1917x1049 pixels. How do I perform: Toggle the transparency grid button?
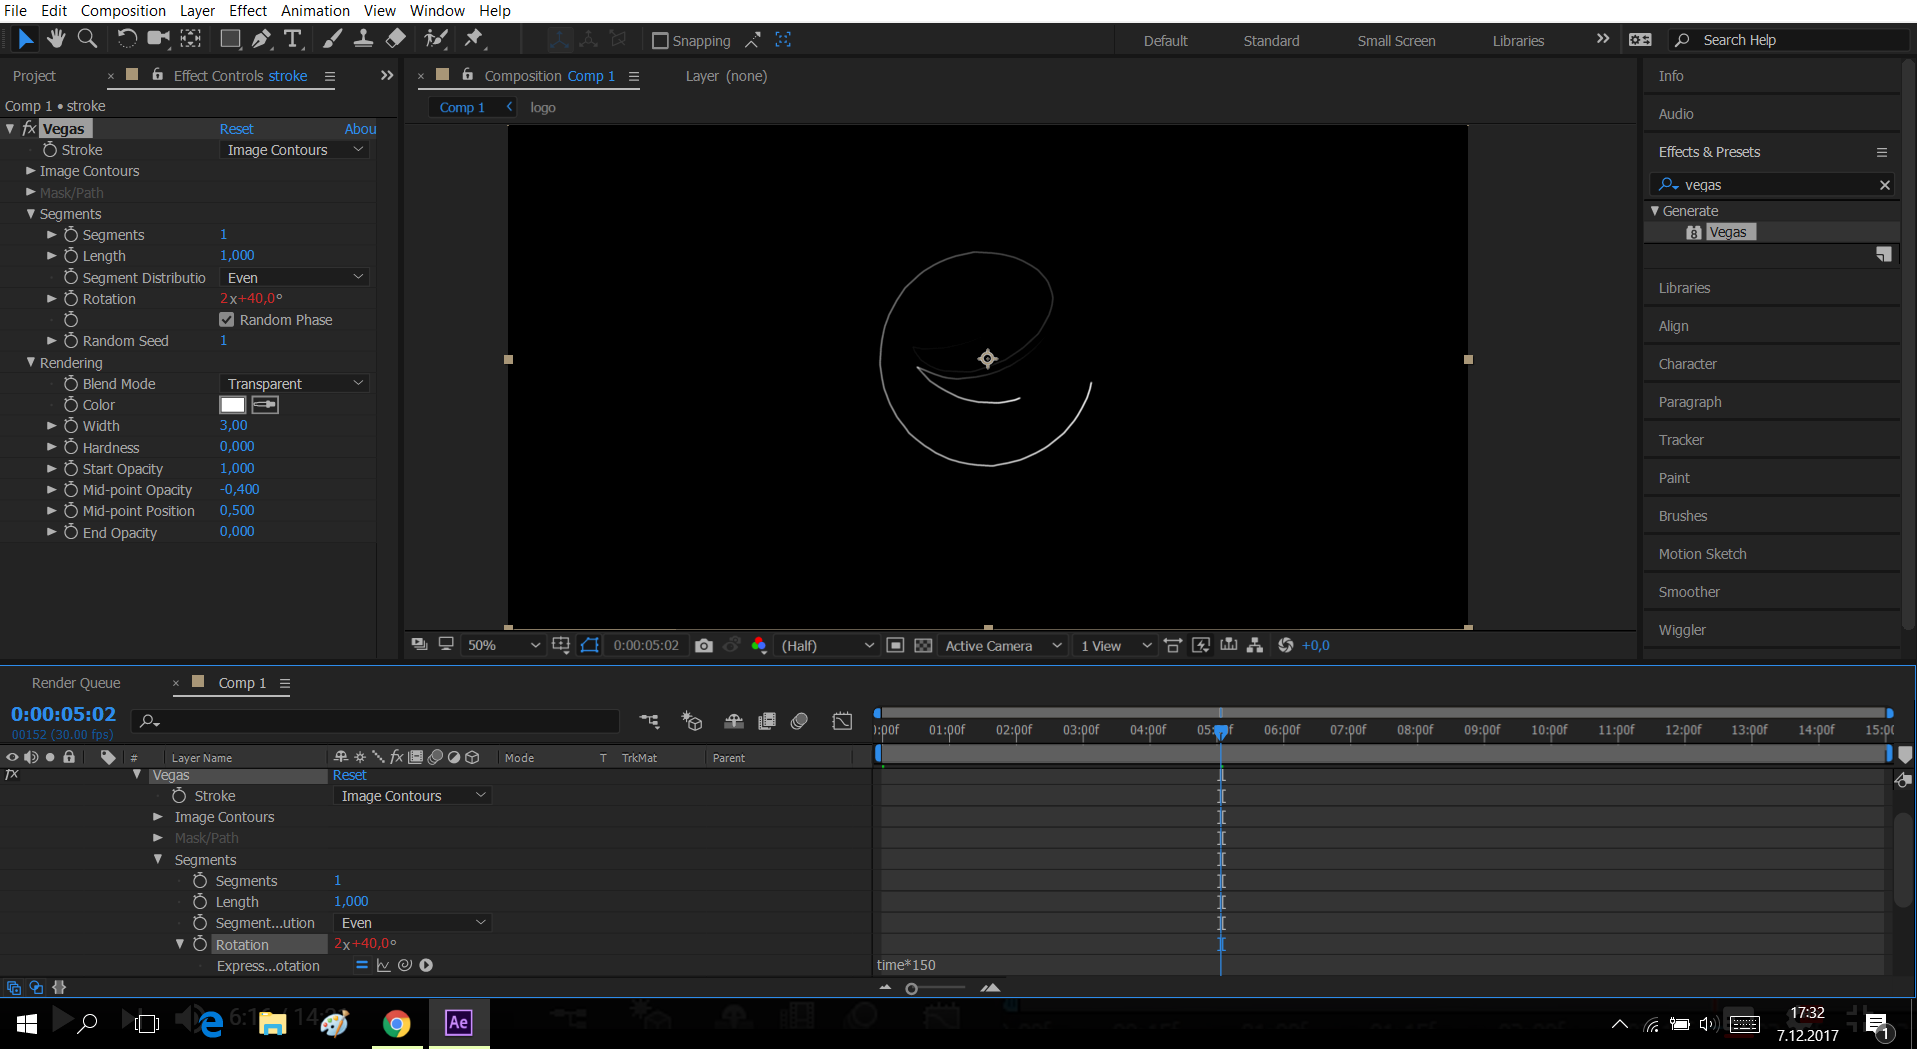924,646
